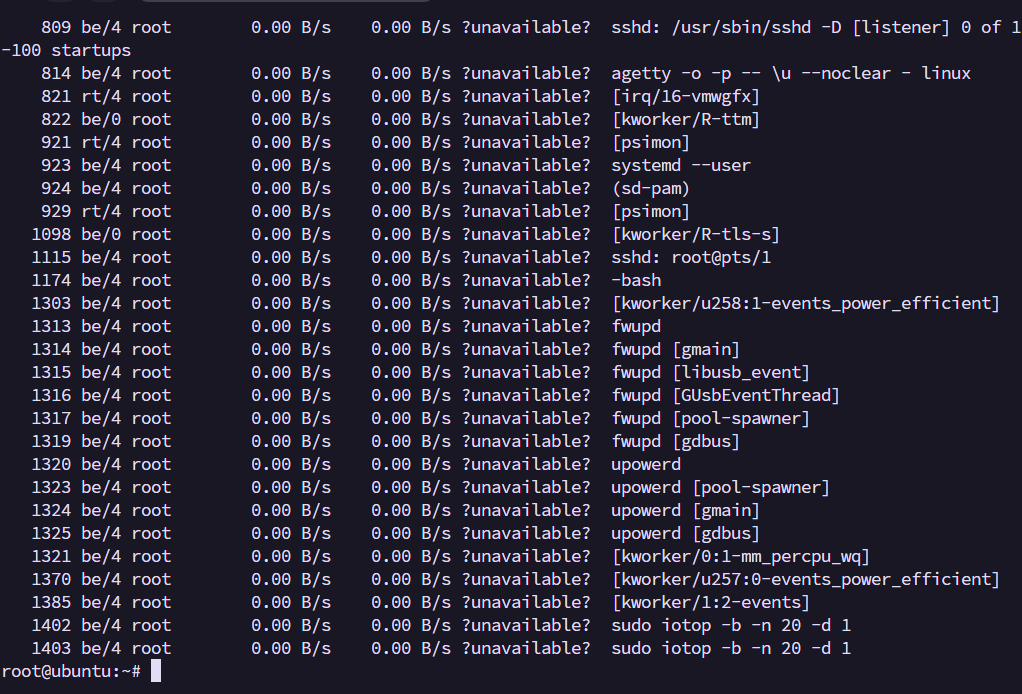Click the [kworker/u258:1-events_power_efficient] entry
Image resolution: width=1022 pixels, height=694 pixels.
[805, 303]
